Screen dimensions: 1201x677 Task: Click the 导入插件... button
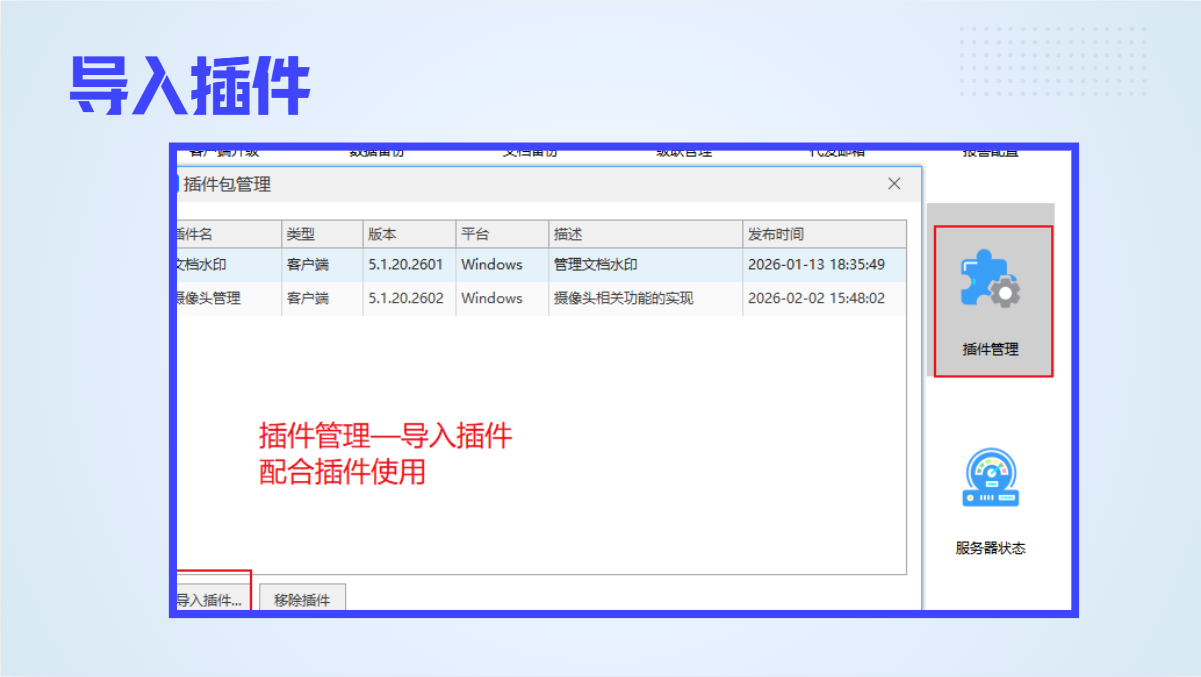point(212,600)
